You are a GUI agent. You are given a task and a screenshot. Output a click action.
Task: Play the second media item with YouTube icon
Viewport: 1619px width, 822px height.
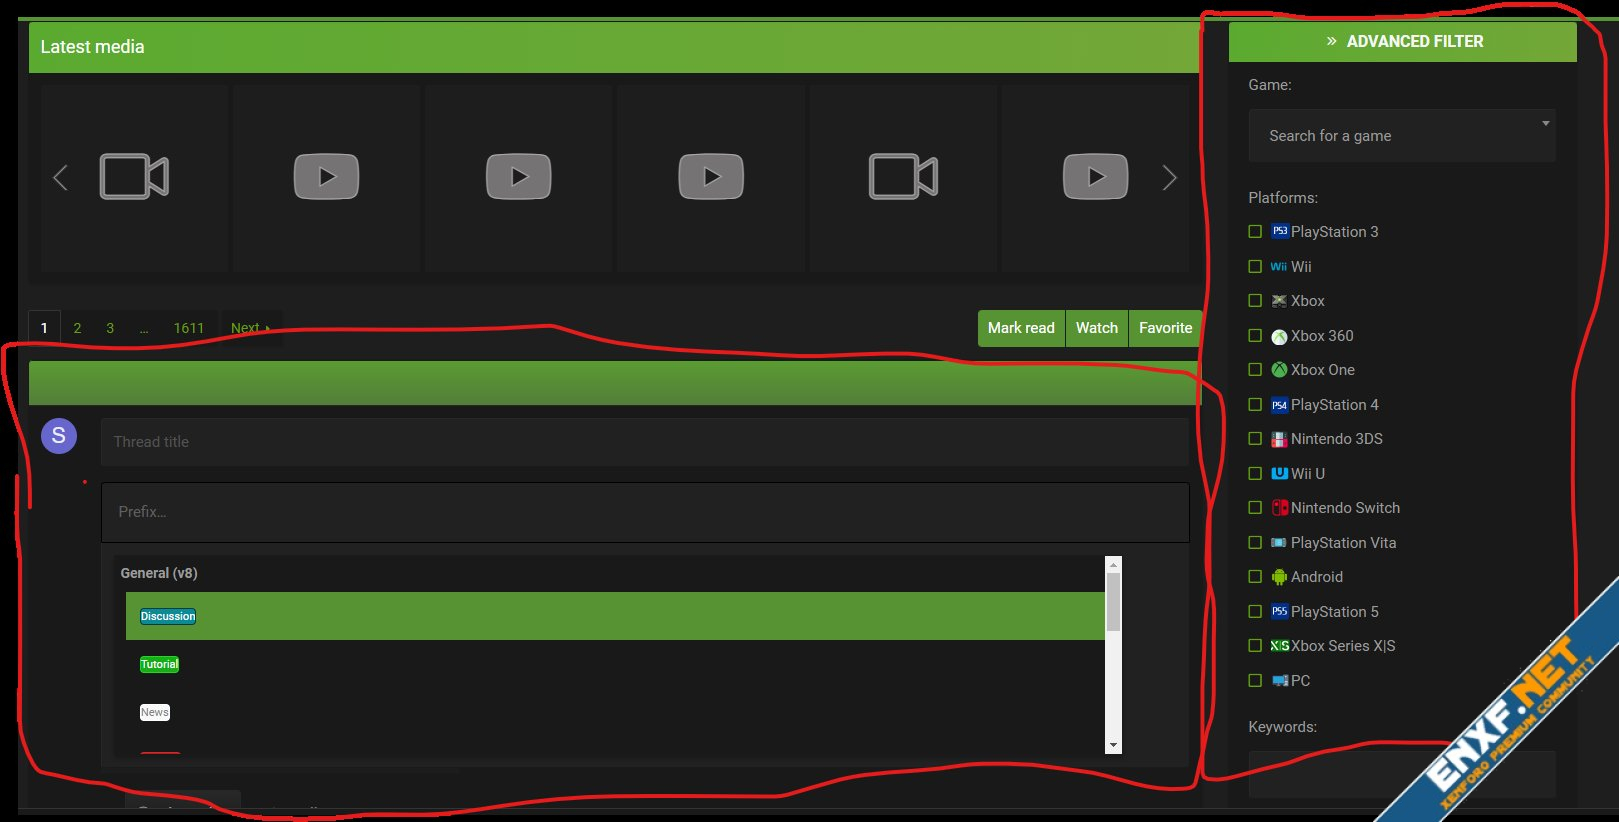(x=326, y=177)
